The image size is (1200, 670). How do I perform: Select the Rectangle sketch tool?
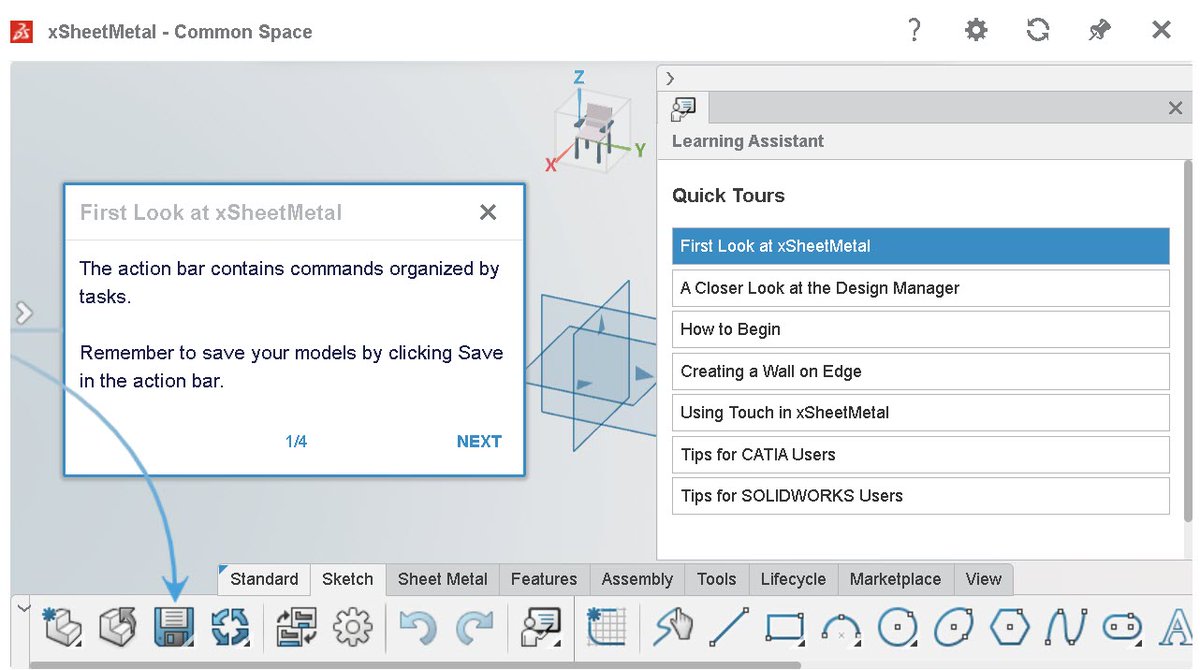click(x=786, y=628)
